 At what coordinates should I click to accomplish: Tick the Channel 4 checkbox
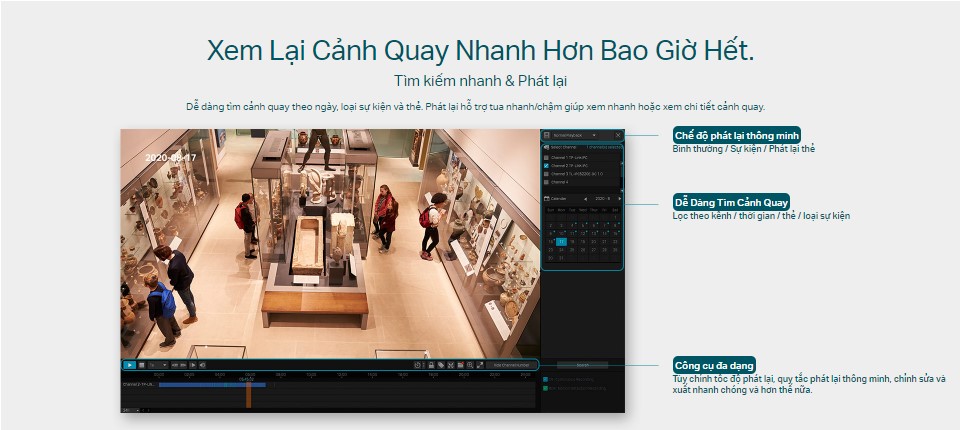click(x=546, y=182)
